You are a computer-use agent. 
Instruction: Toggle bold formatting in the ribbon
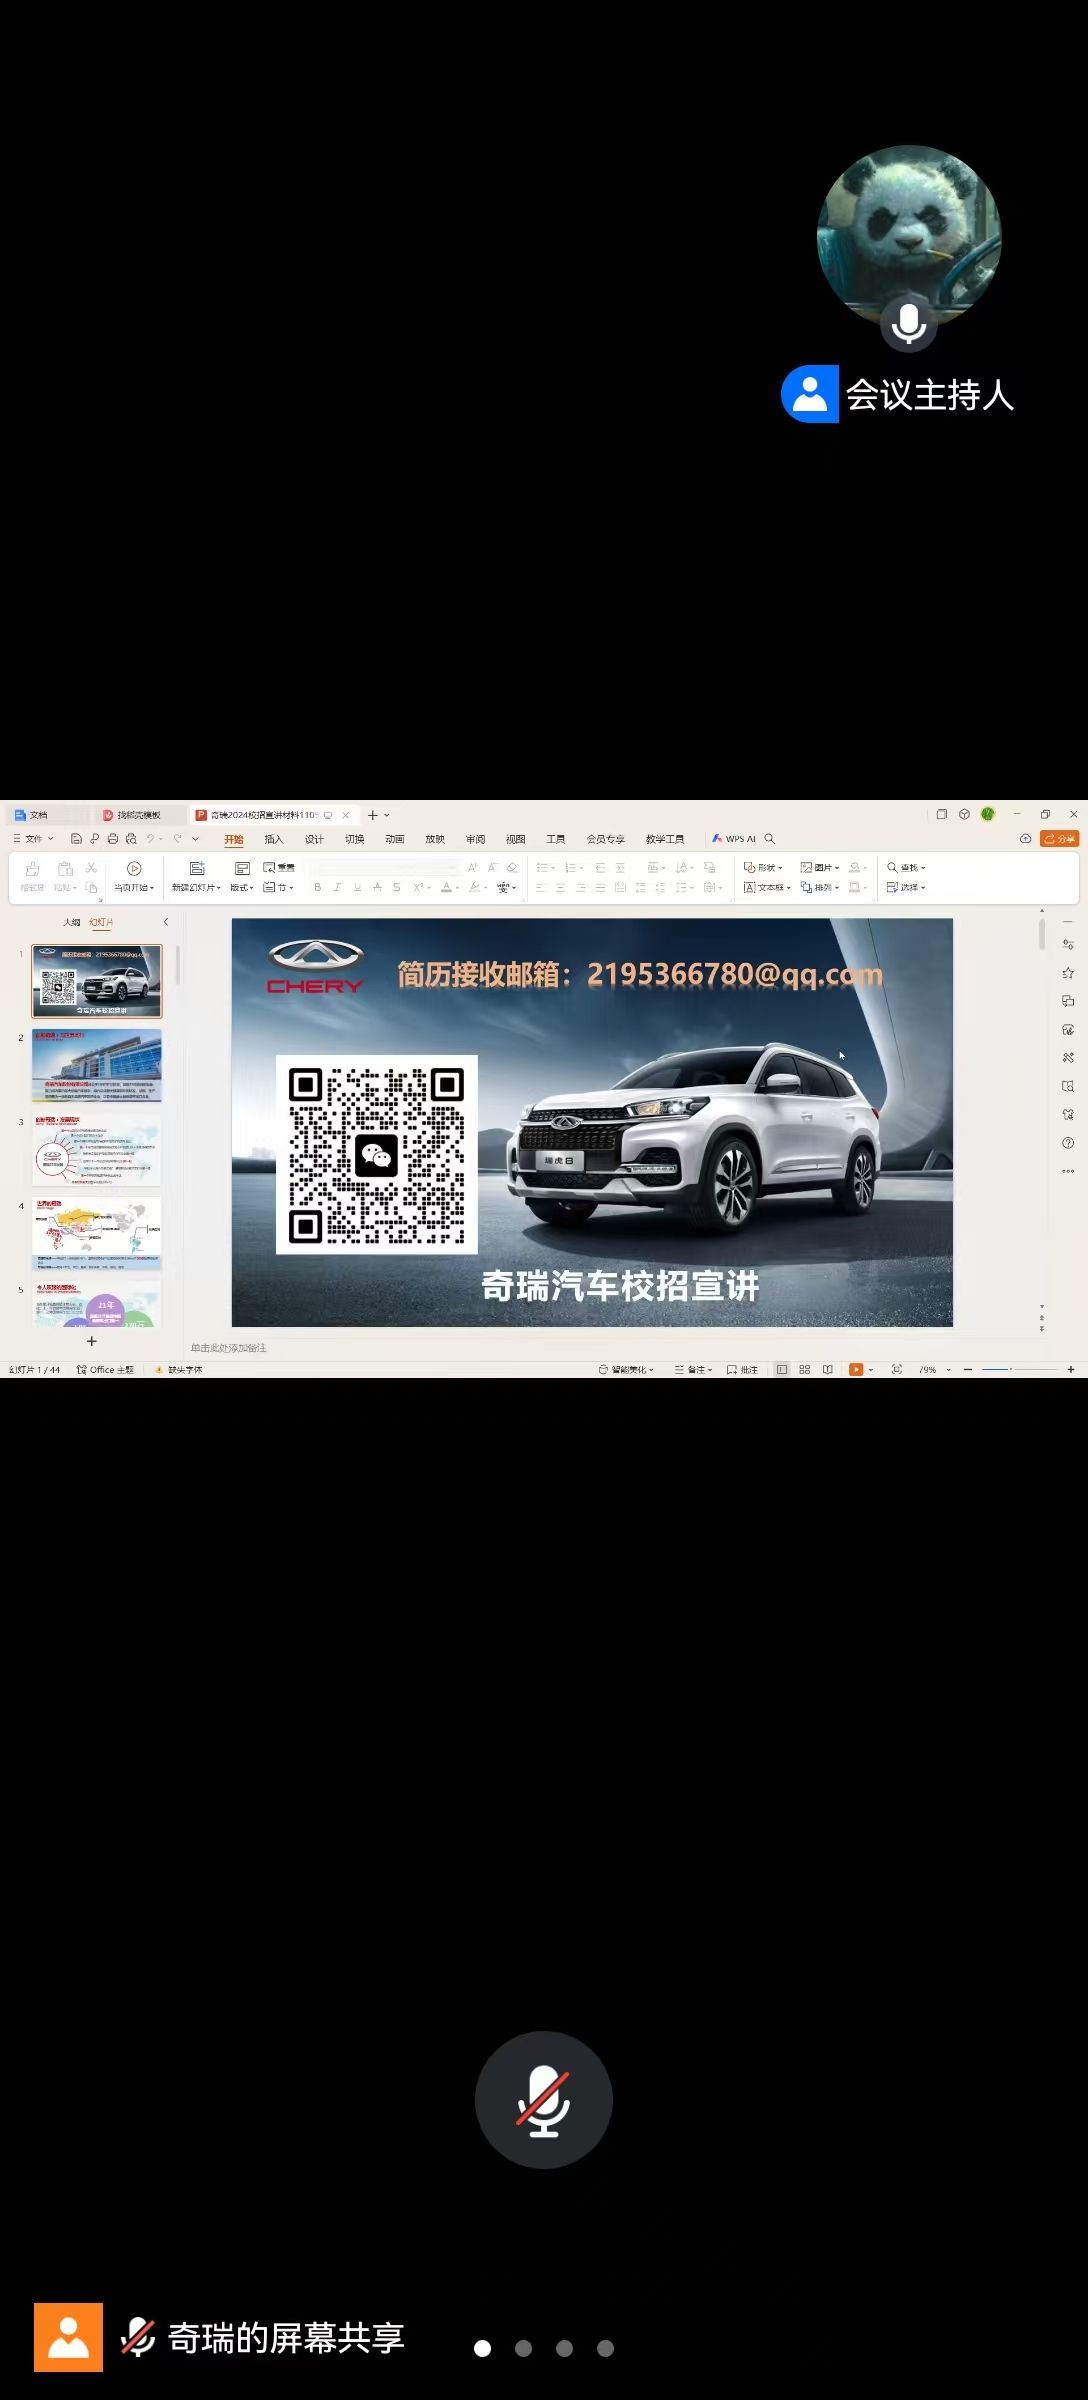(x=318, y=888)
